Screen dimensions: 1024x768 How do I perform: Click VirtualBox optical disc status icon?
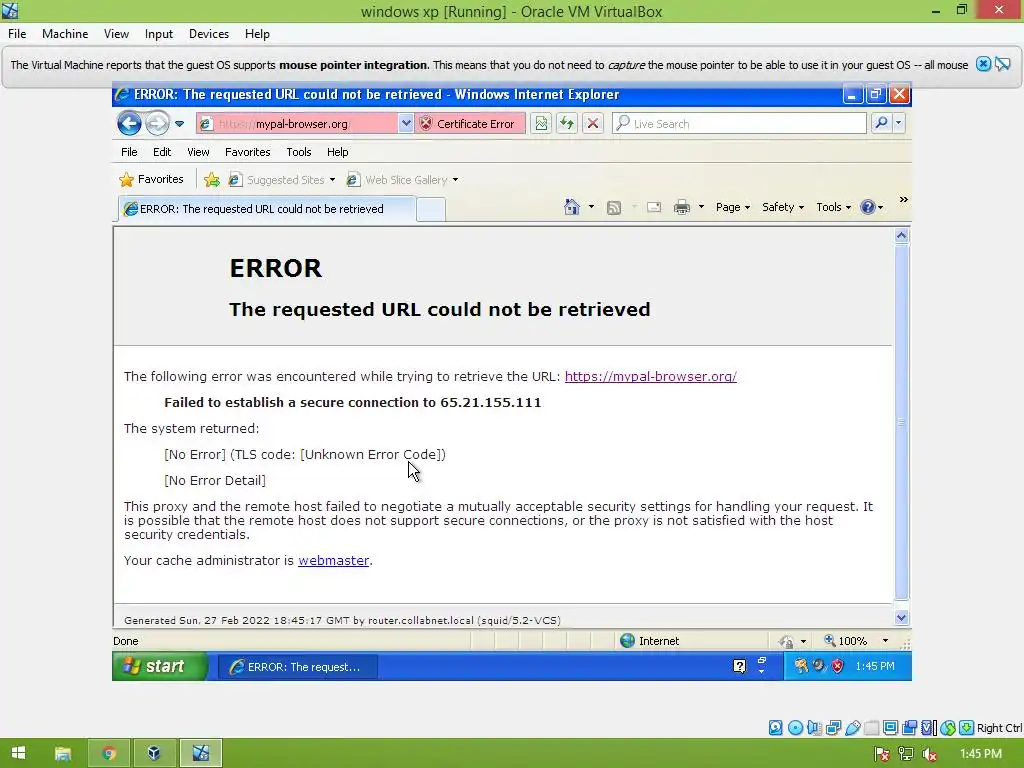click(x=795, y=728)
